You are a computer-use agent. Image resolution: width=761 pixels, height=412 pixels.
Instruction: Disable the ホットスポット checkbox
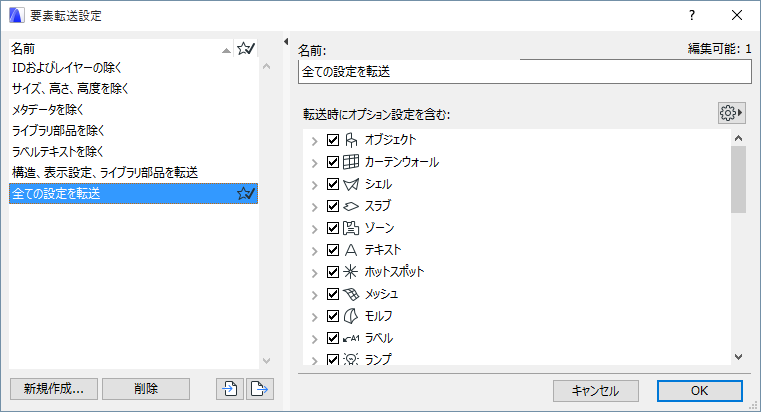332,272
